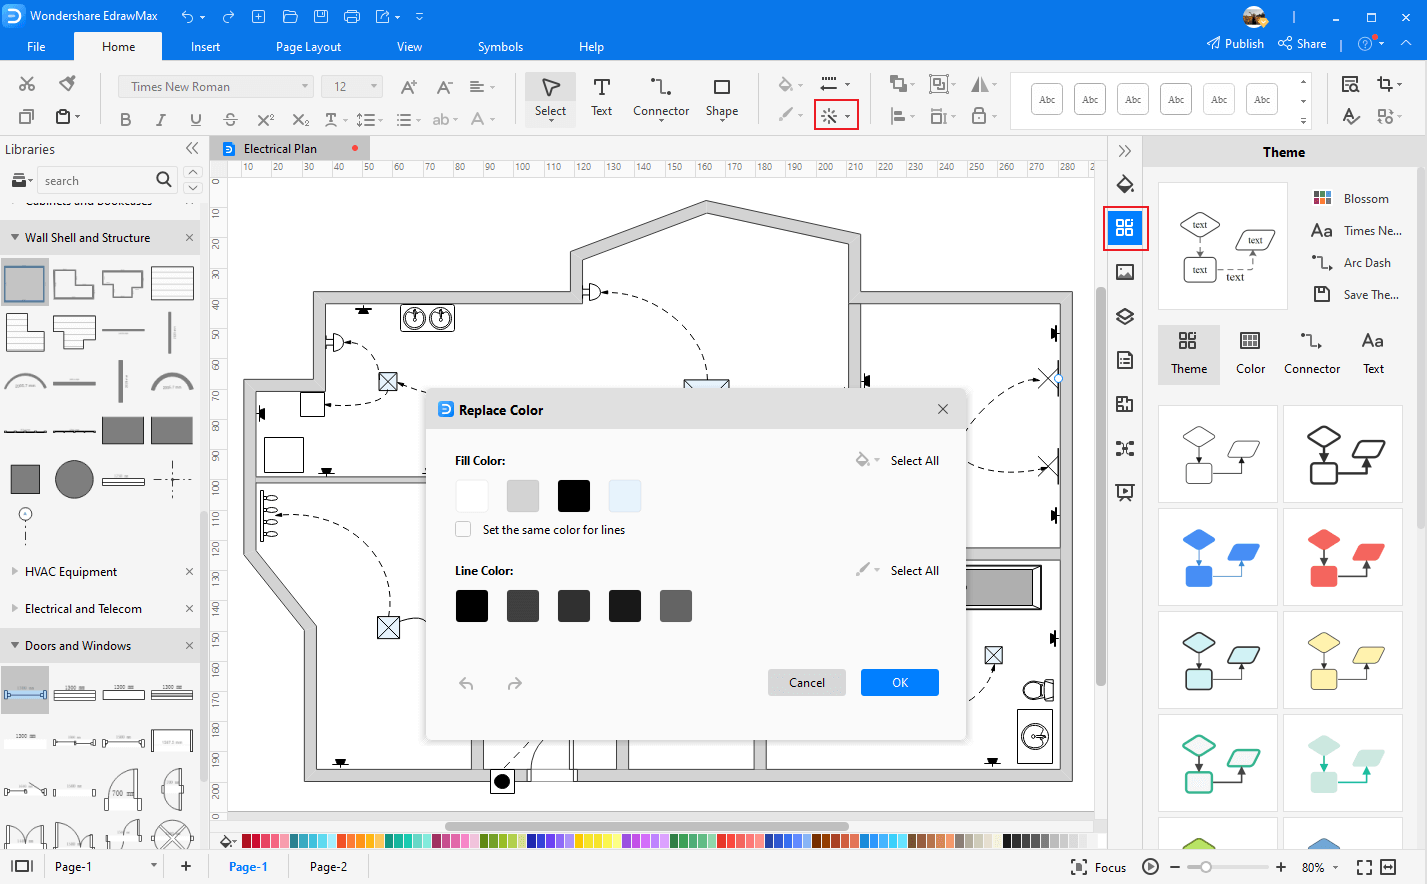
Task: Click the library search magnifier icon
Action: tap(164, 180)
